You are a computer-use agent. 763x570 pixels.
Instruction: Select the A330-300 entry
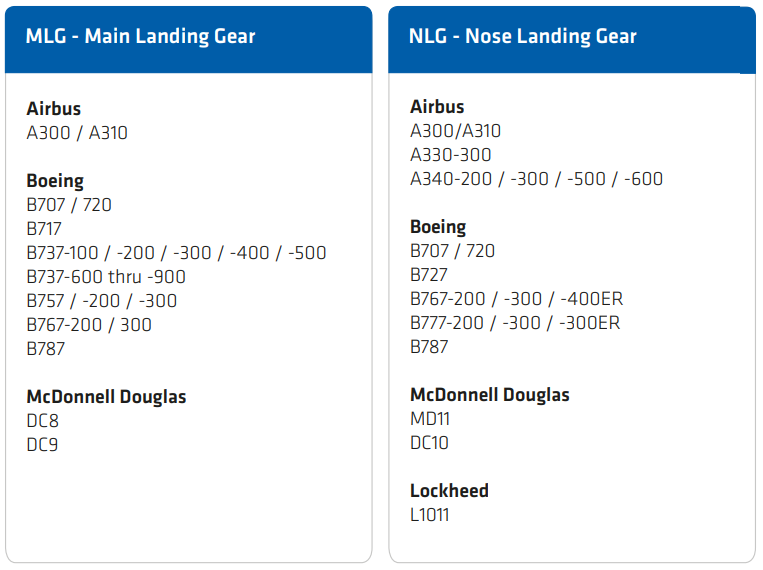[x=450, y=155]
